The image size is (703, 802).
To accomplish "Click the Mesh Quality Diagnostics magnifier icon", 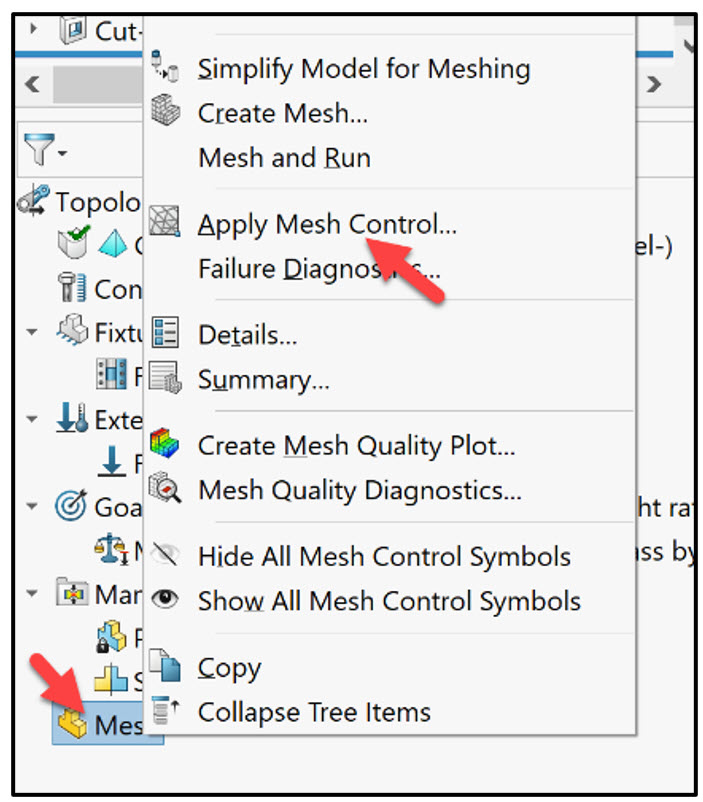I will 166,490.
